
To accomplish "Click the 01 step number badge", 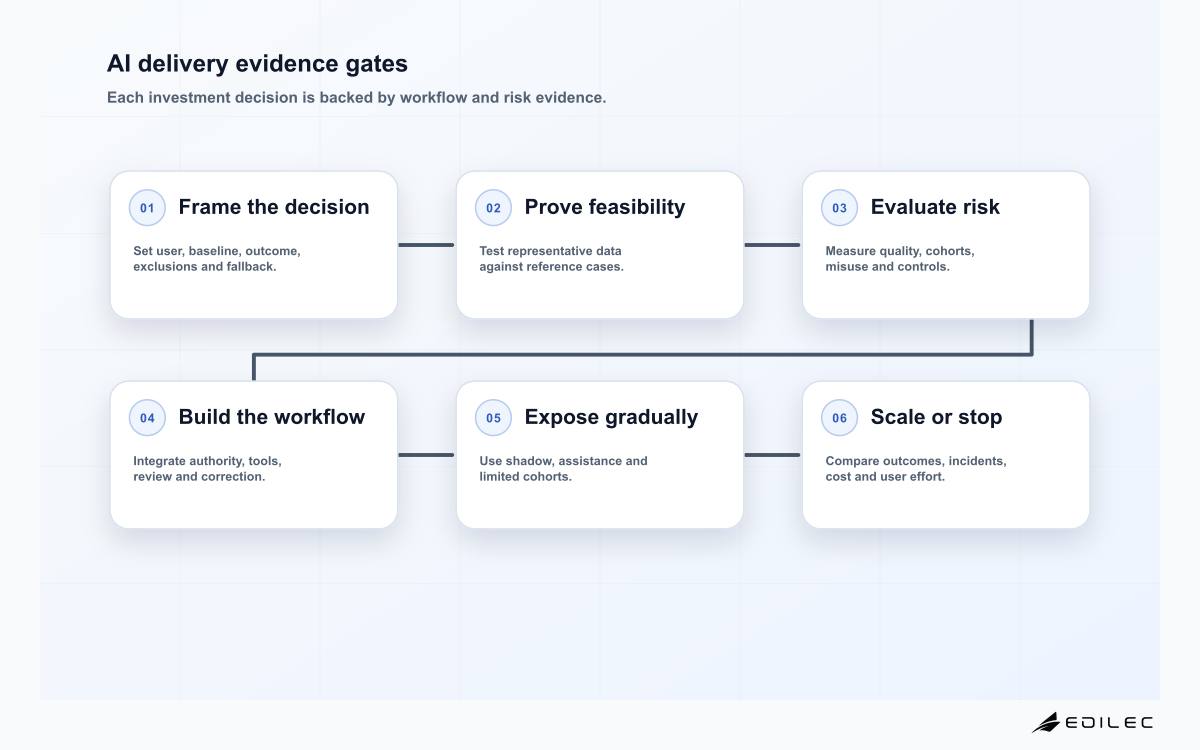I will [147, 208].
